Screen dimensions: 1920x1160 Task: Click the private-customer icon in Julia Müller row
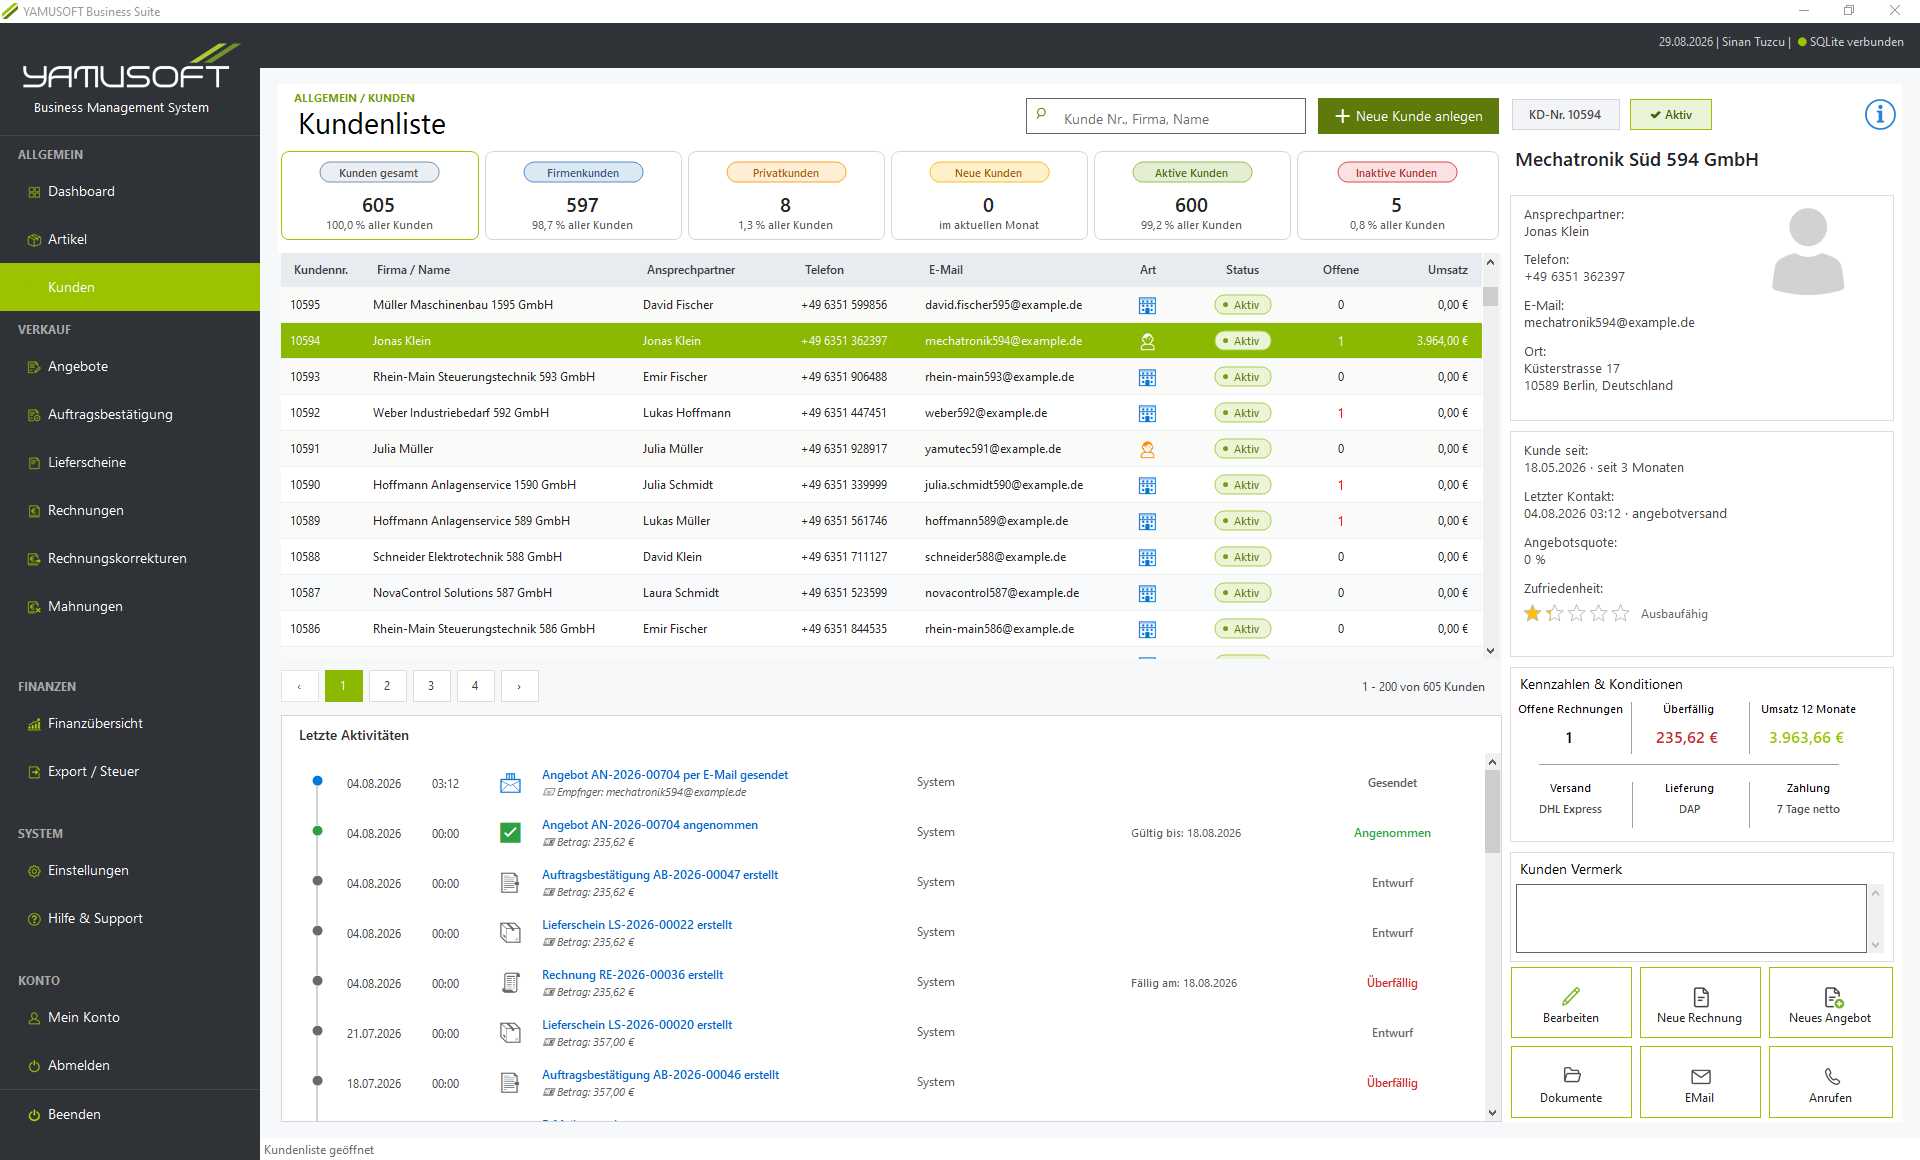click(x=1147, y=449)
